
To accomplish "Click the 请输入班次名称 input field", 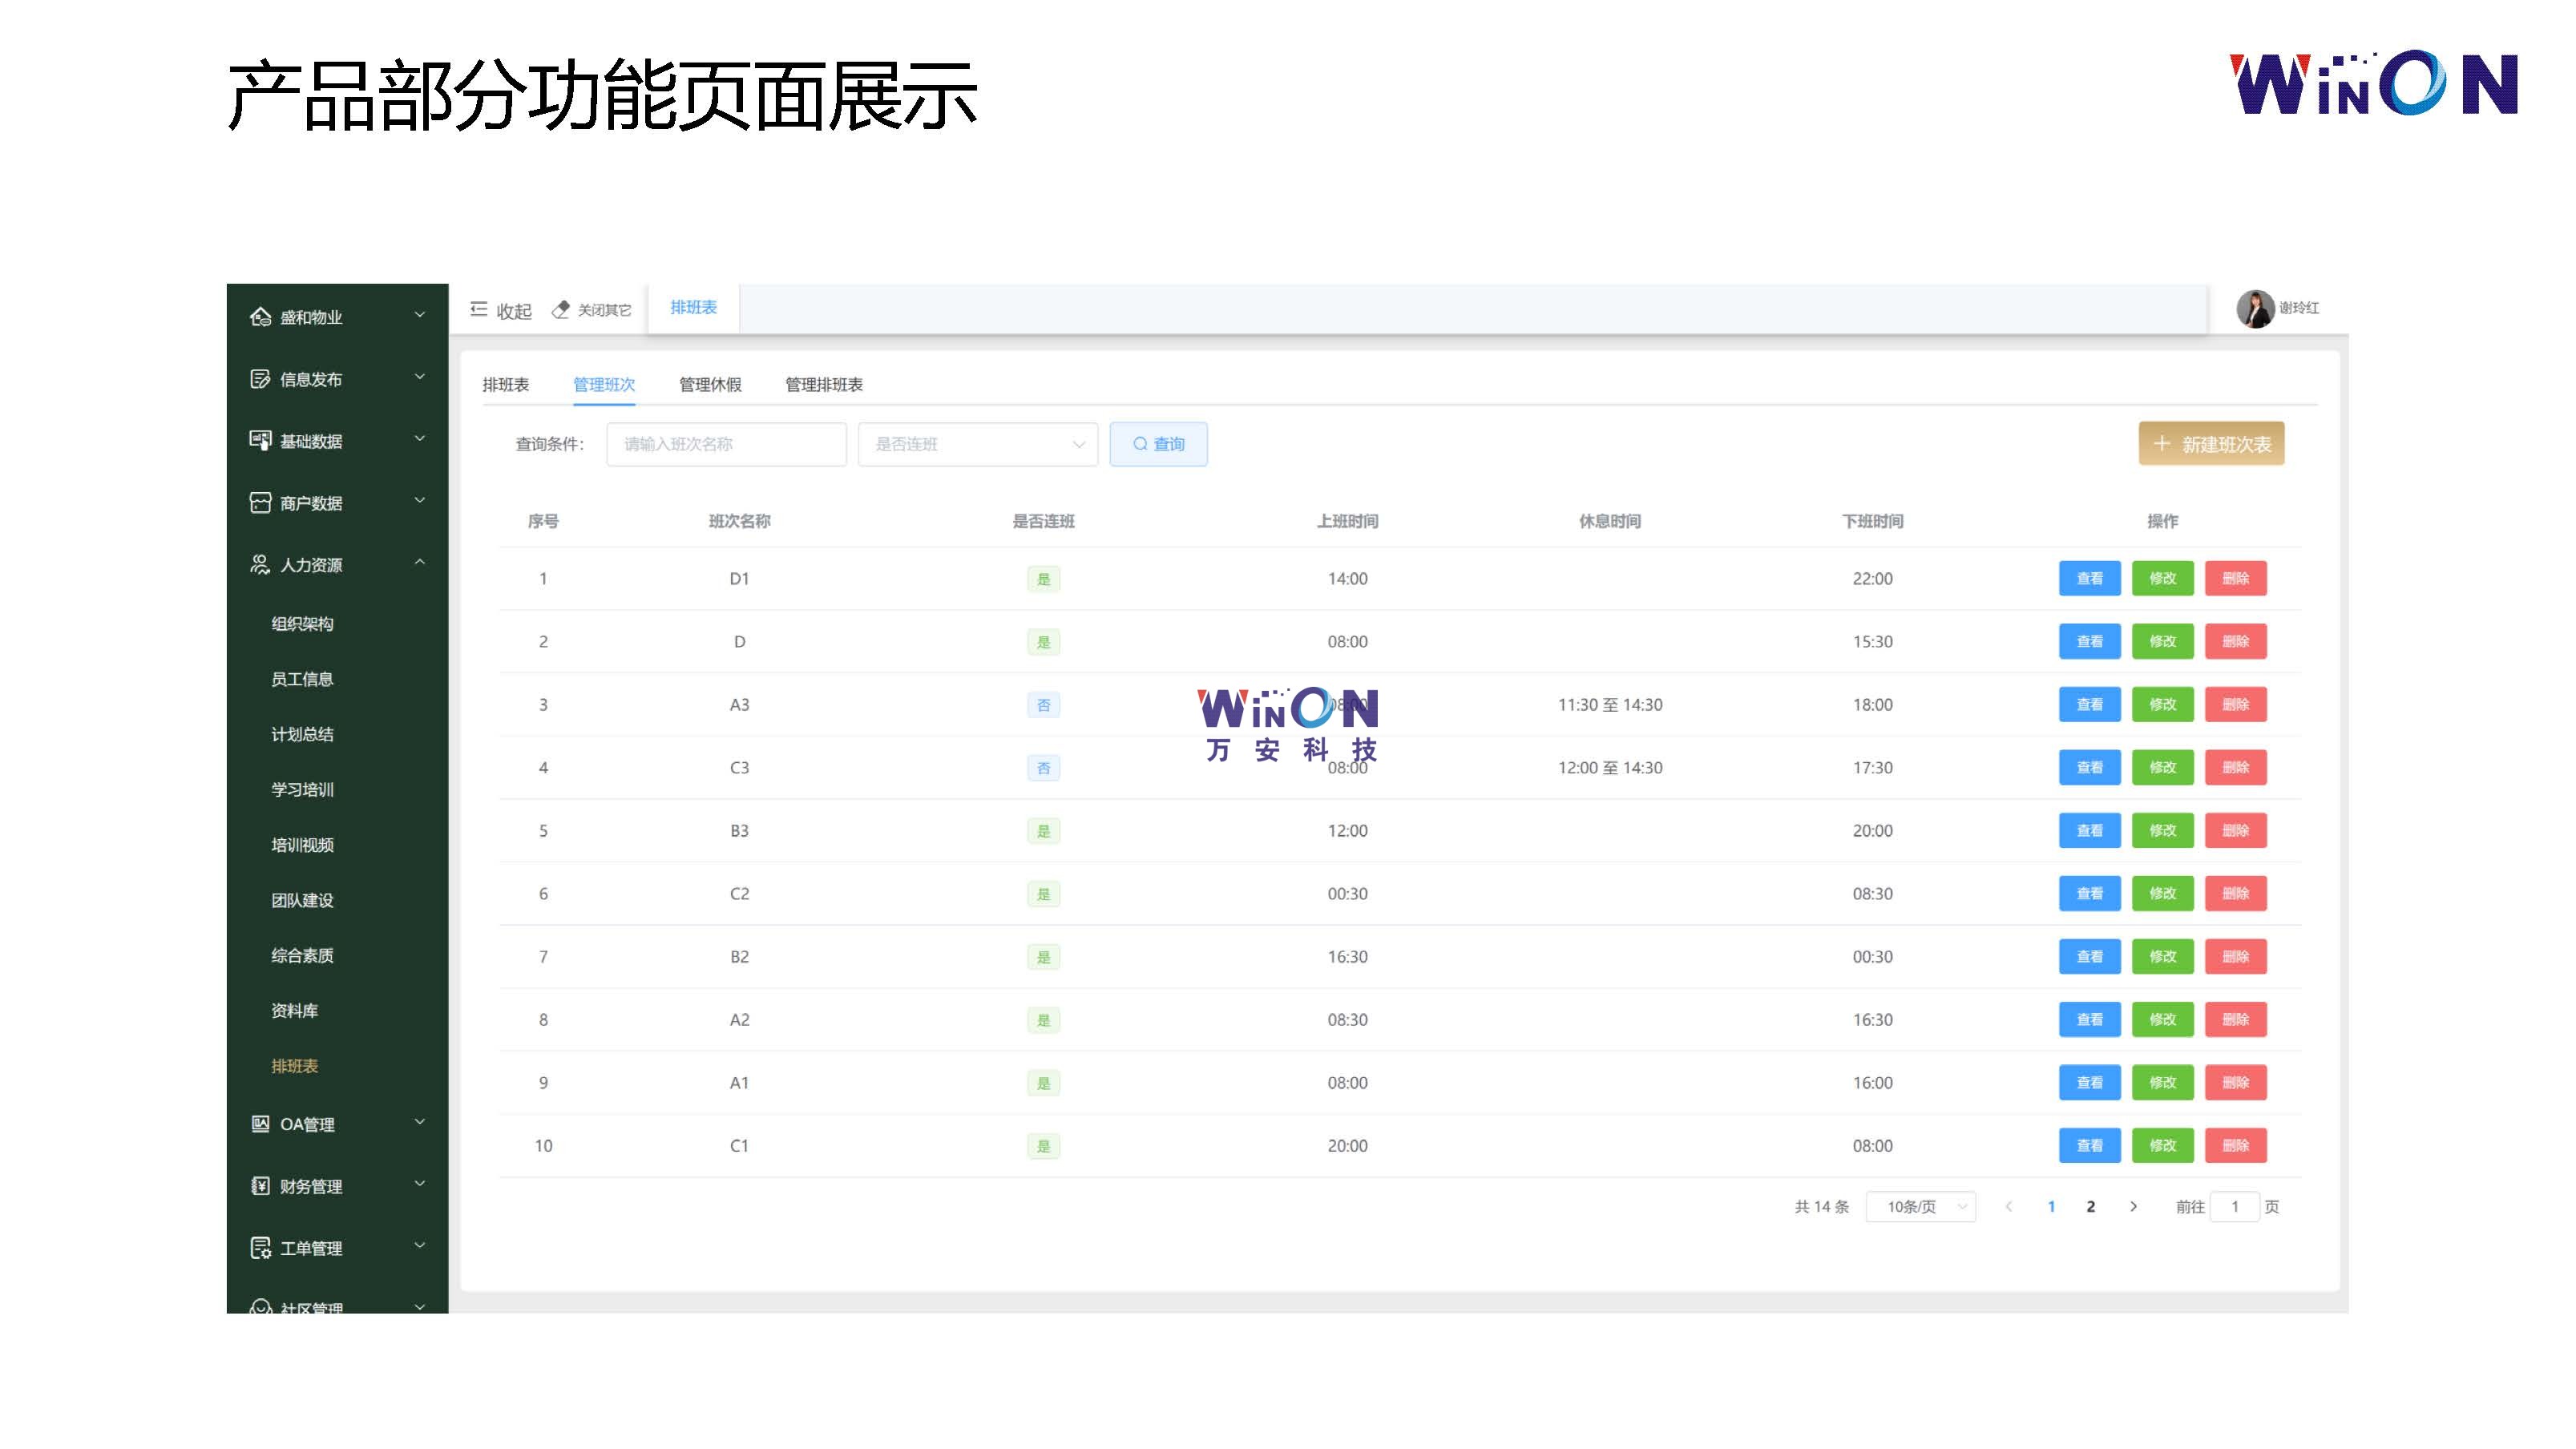I will click(x=727, y=444).
